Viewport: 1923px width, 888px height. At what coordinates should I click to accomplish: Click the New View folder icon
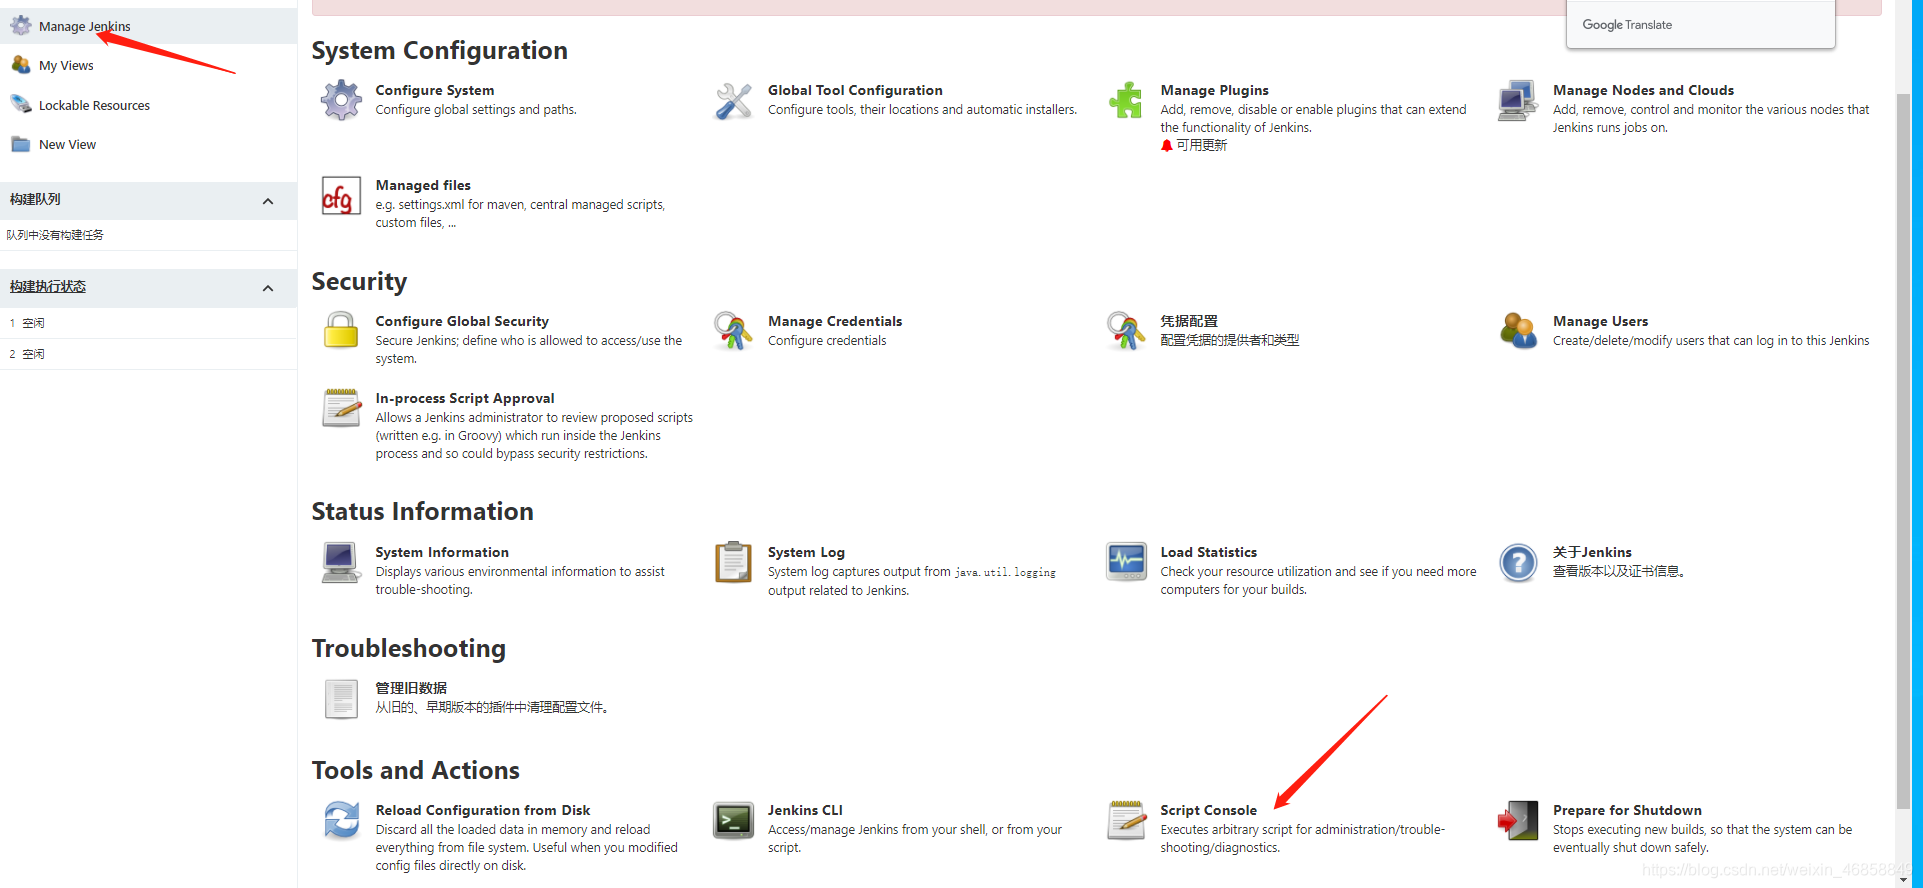[21, 144]
